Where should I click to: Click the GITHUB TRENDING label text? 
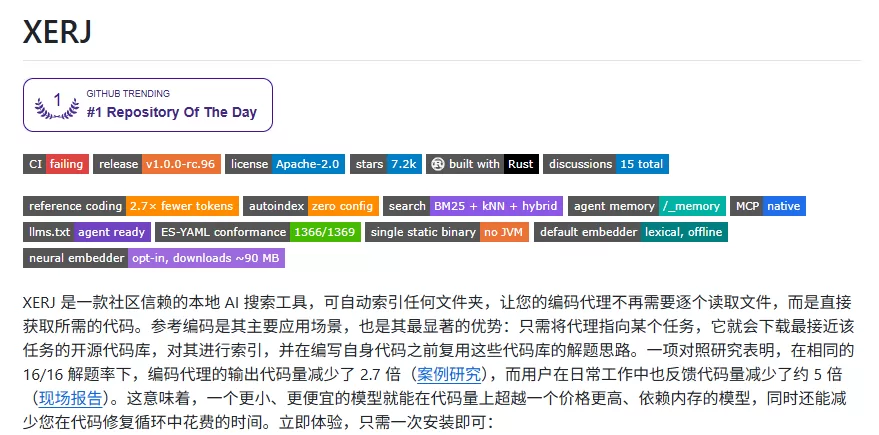(128, 94)
